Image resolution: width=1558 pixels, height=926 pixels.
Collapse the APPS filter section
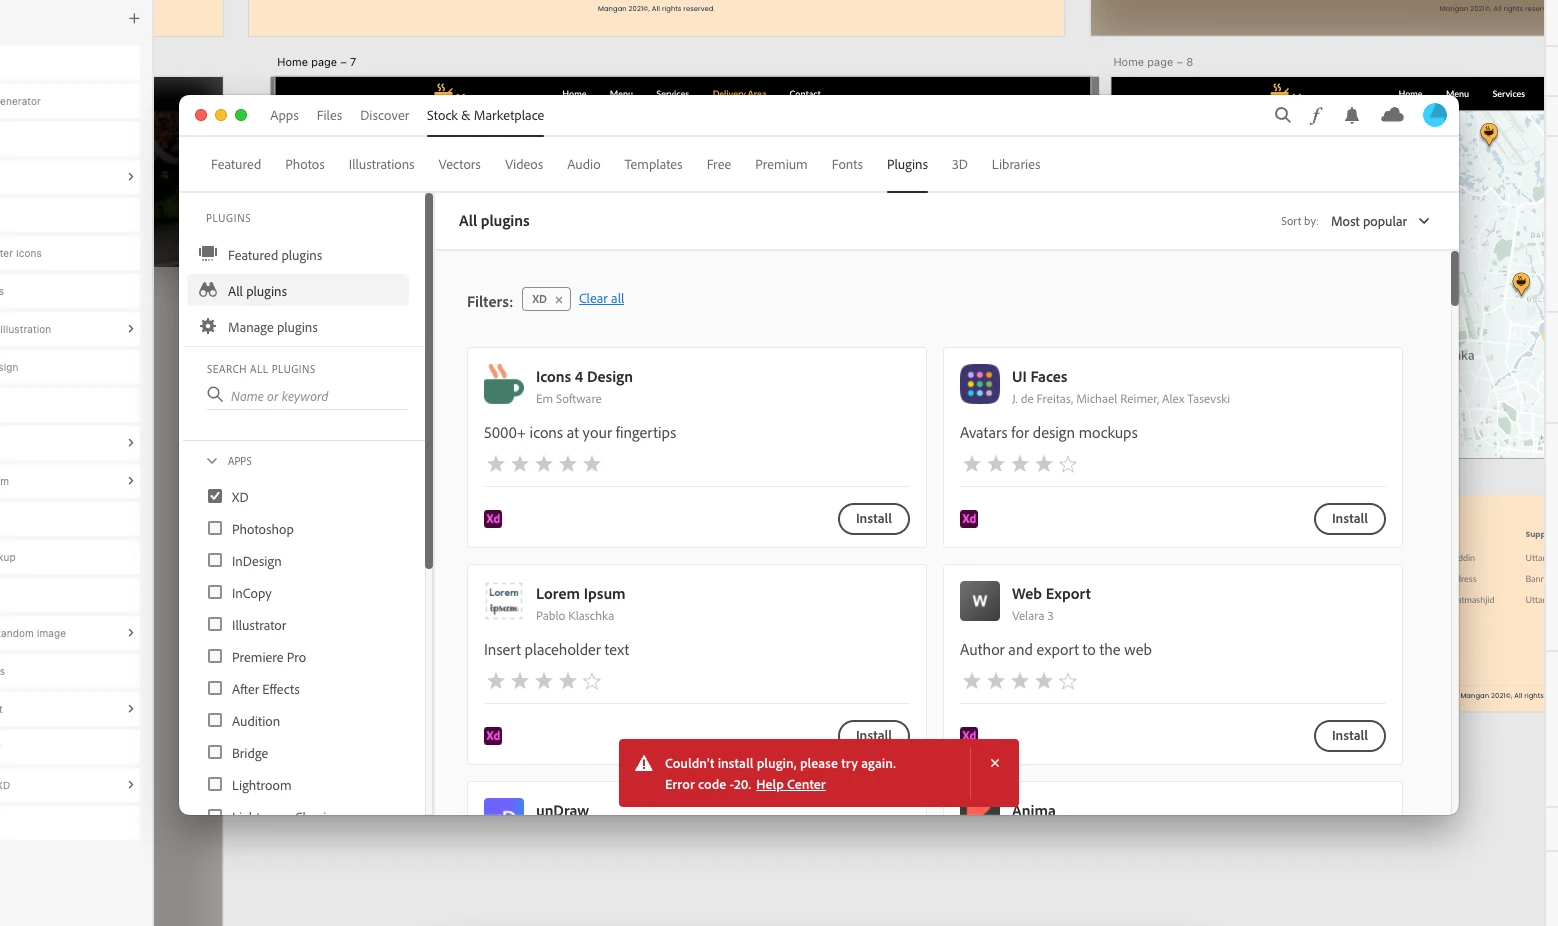point(212,461)
